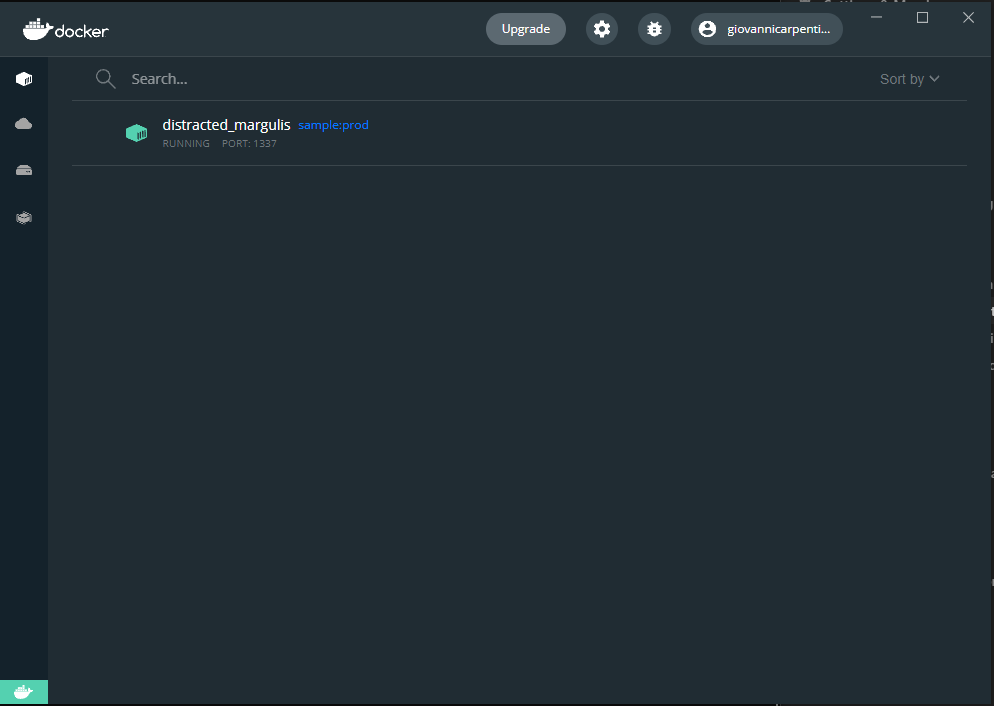994x706 pixels.
Task: Open the Containers section in the sidebar
Action: (24, 79)
